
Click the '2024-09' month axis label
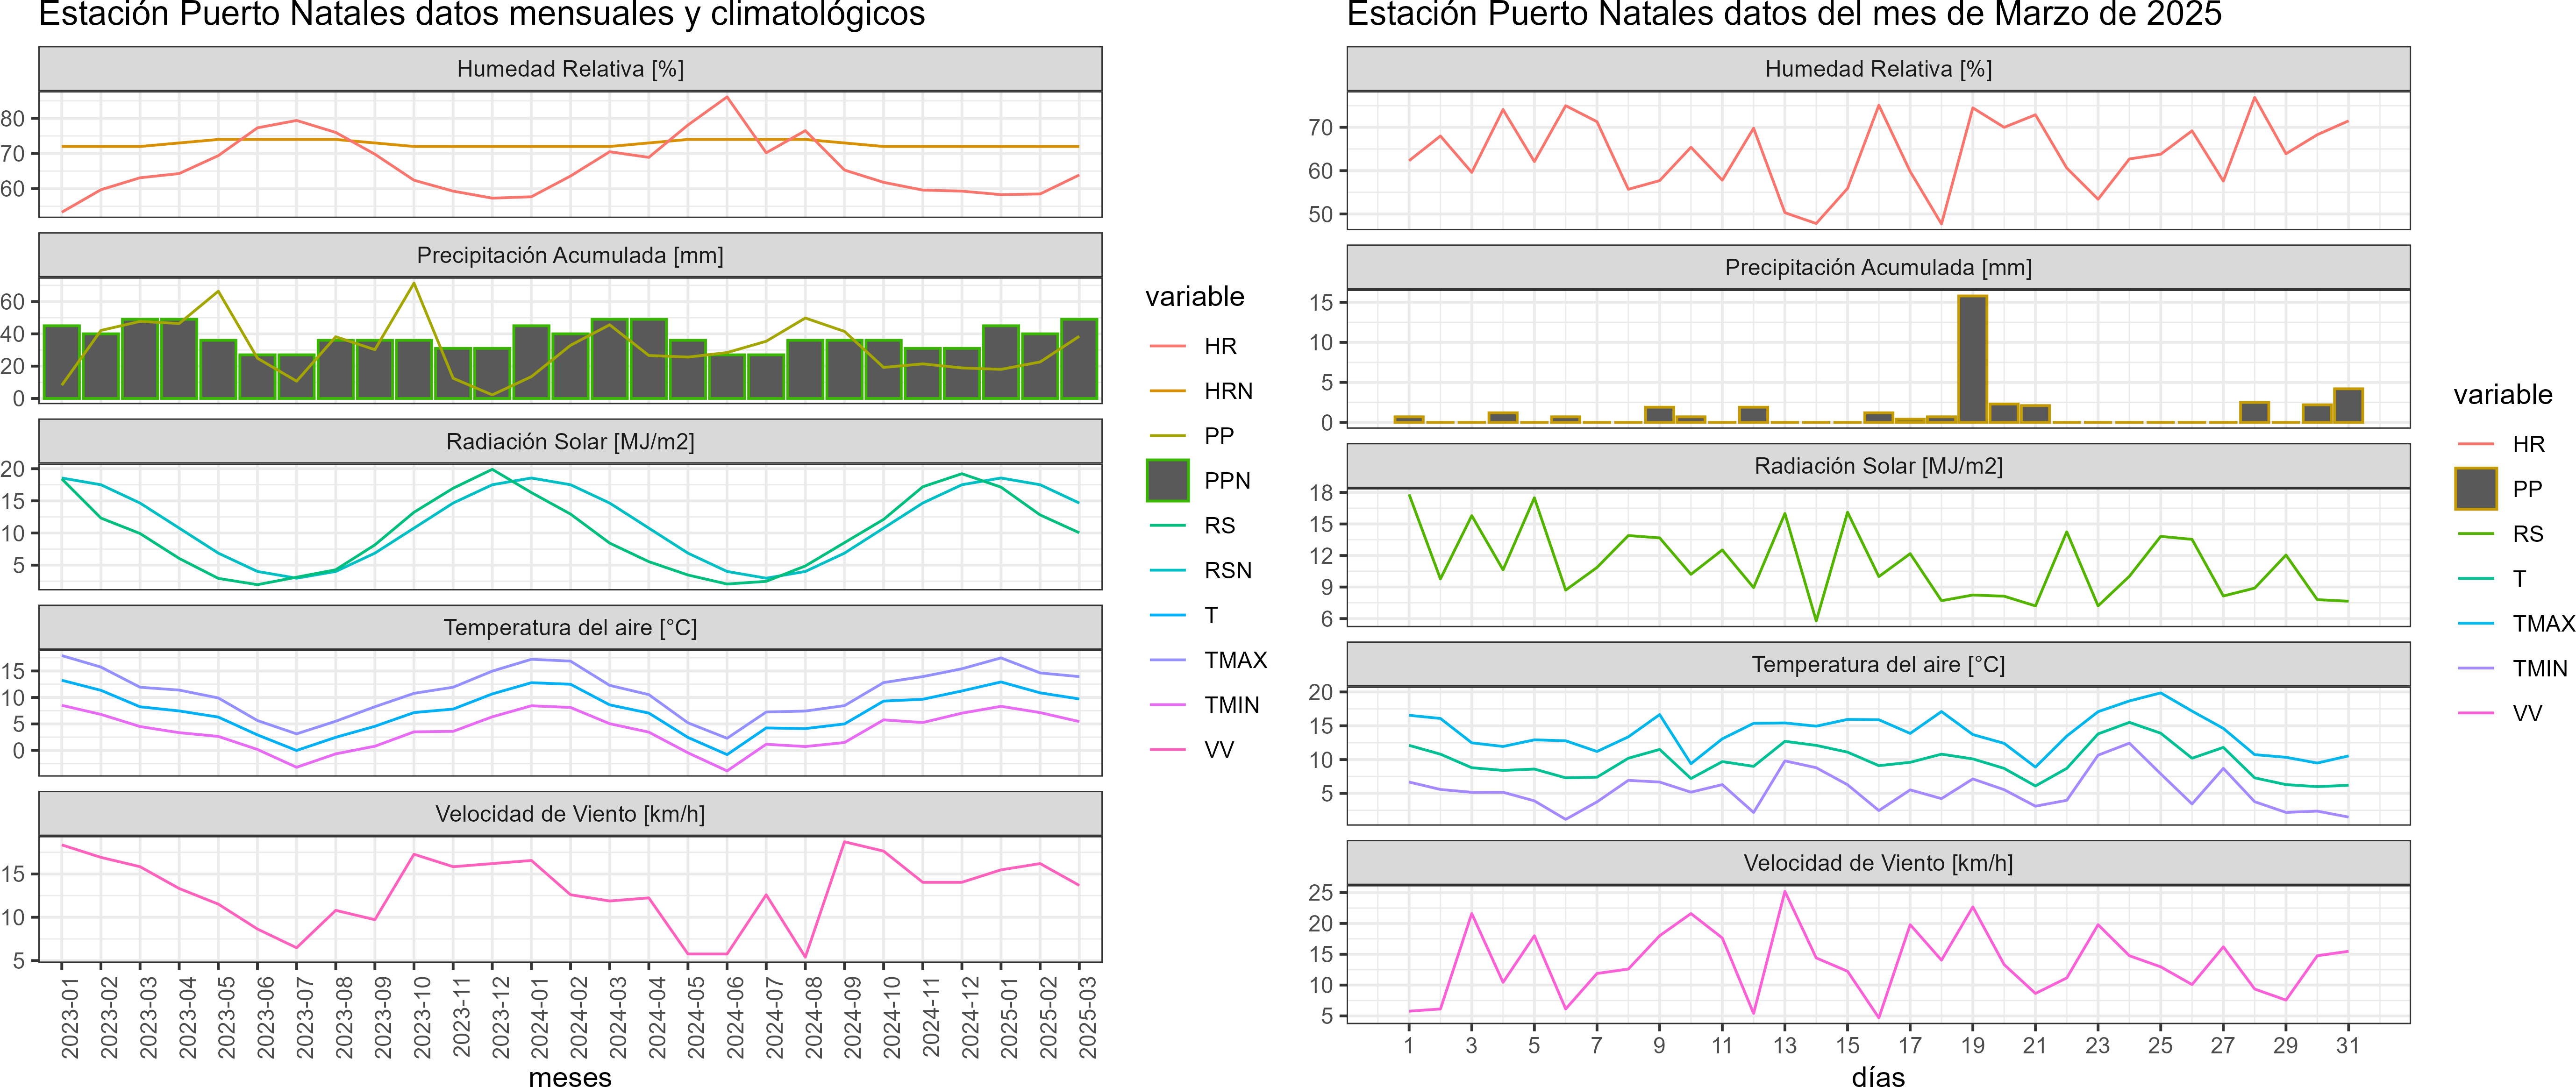pyautogui.click(x=853, y=1018)
